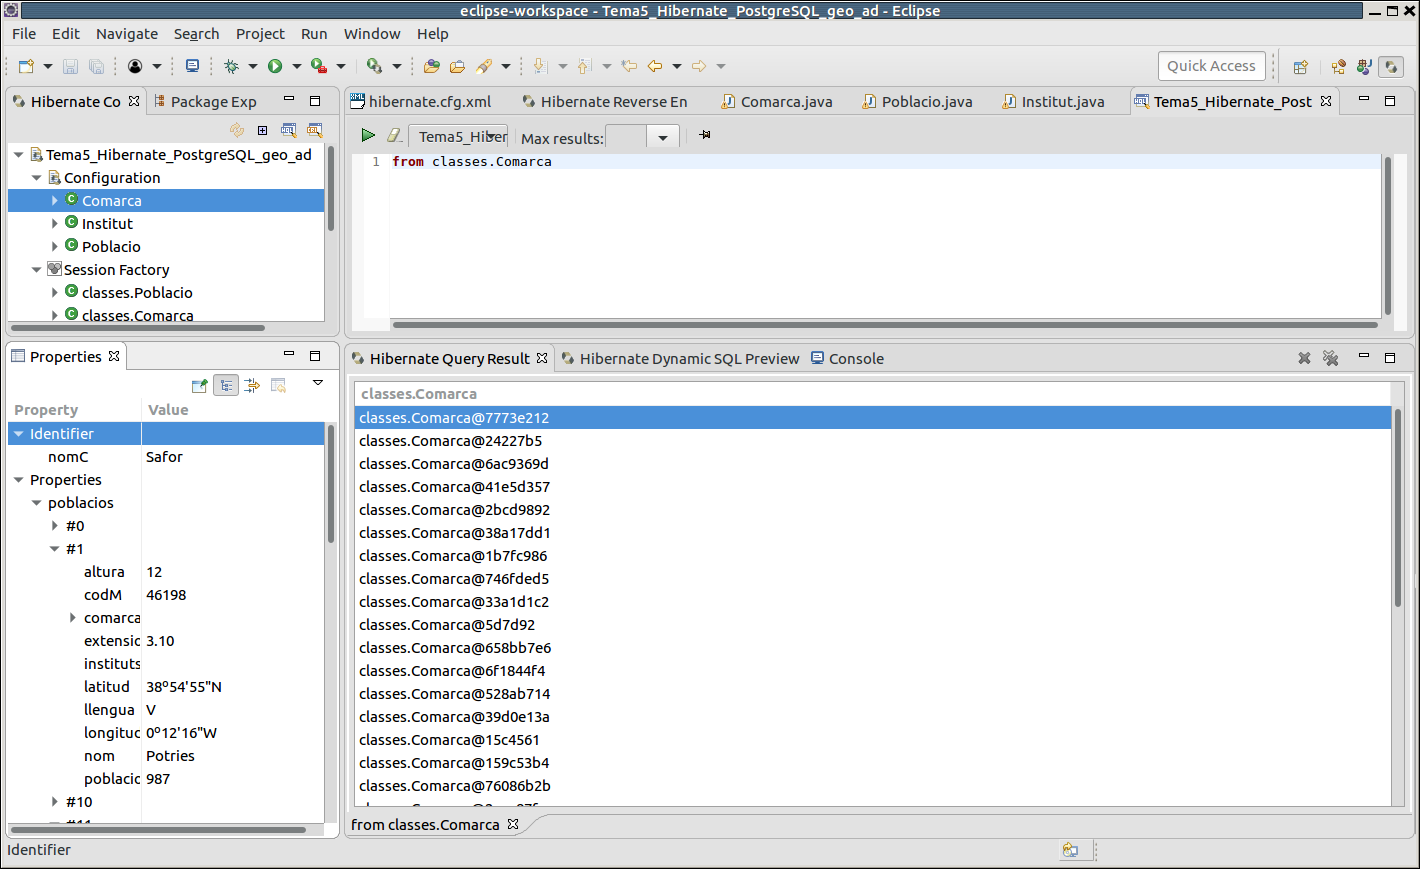Screen dimensions: 1420x869
Task: Open HQL editor icon in Hibernate Configurations toolbar
Action: click(289, 130)
